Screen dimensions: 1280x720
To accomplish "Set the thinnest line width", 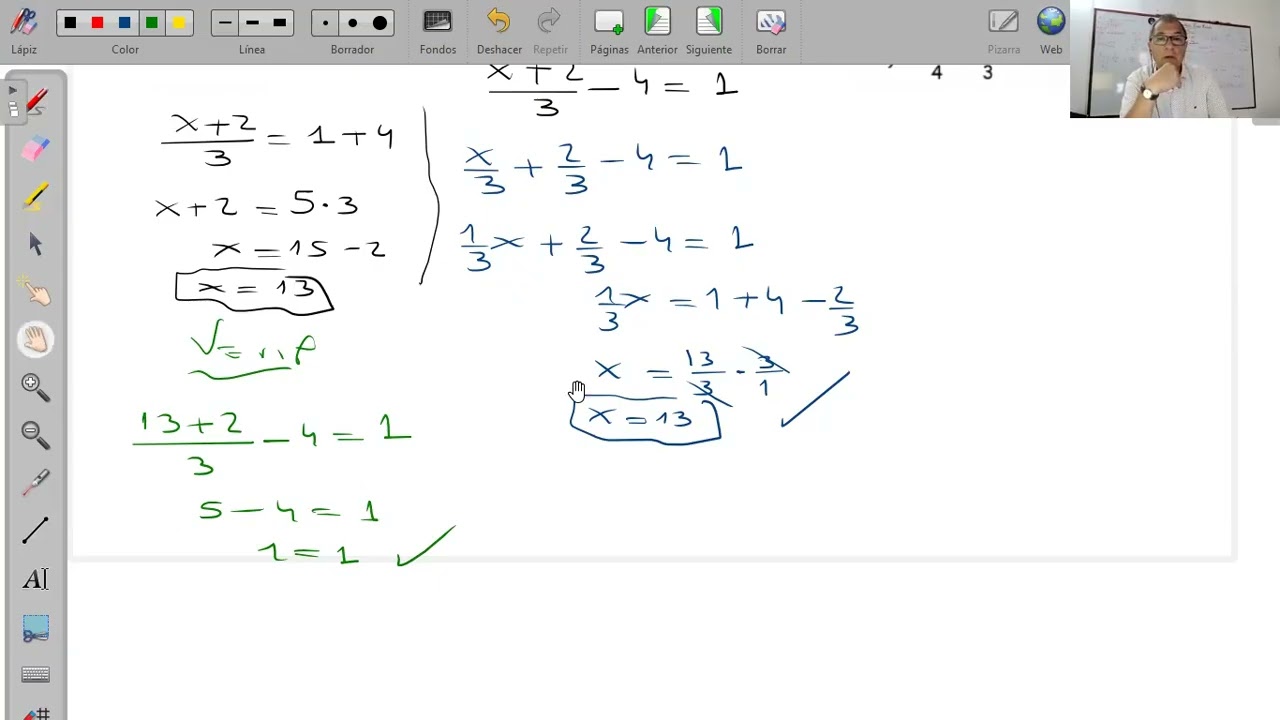I will point(225,23).
